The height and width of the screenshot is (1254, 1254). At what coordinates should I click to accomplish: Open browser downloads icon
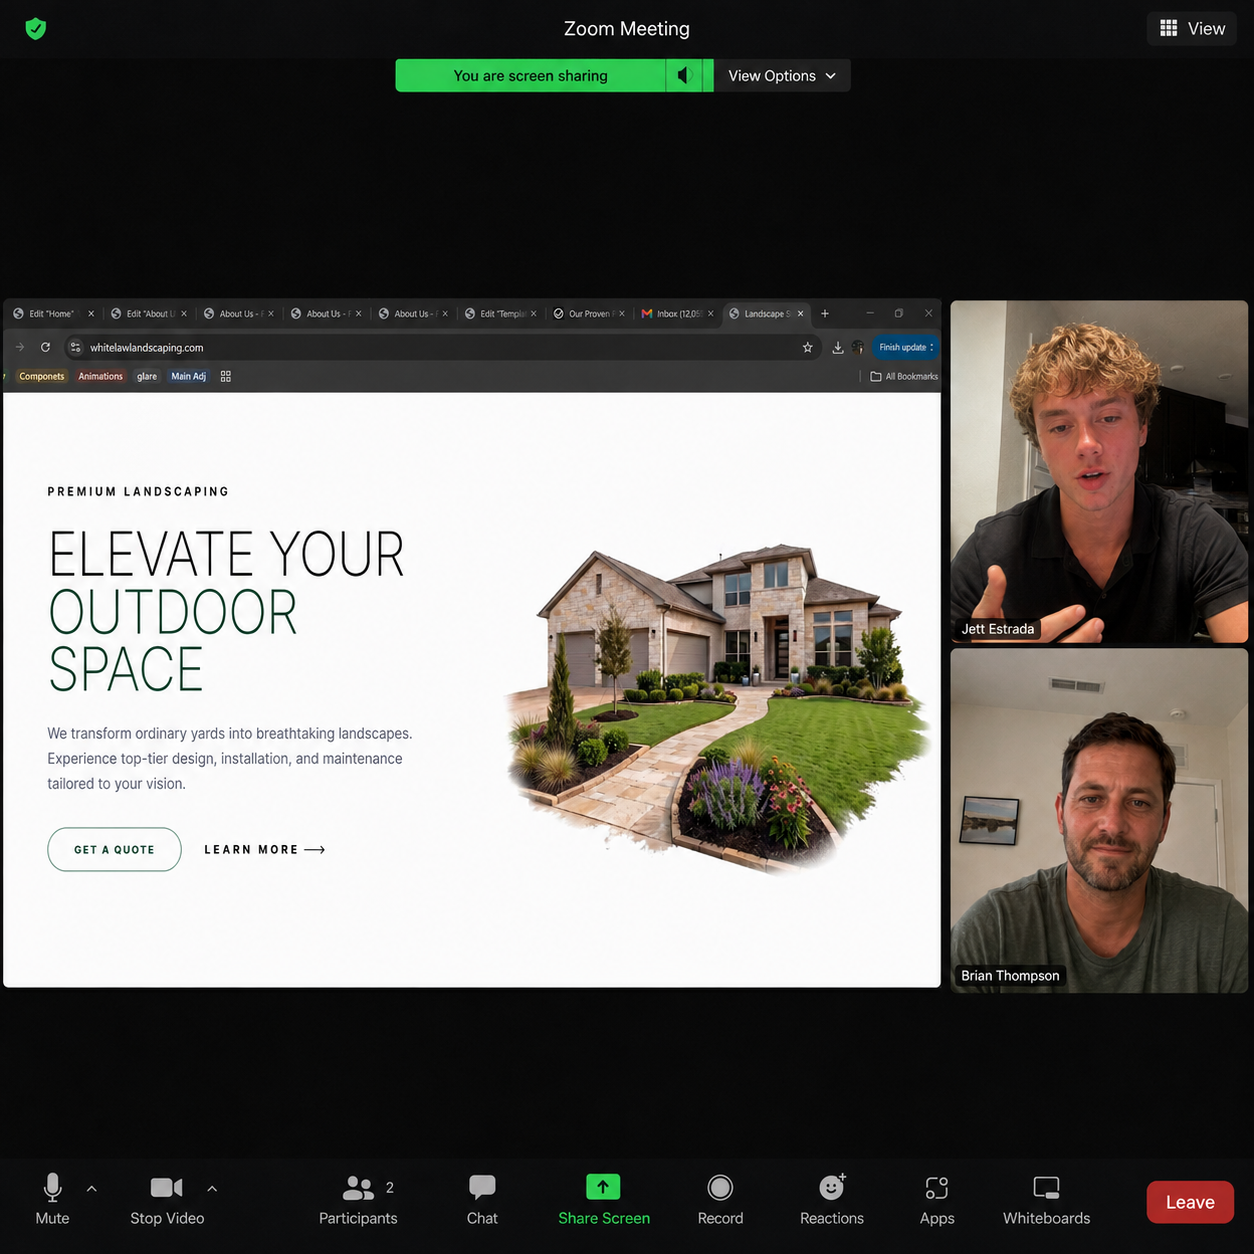coord(838,347)
